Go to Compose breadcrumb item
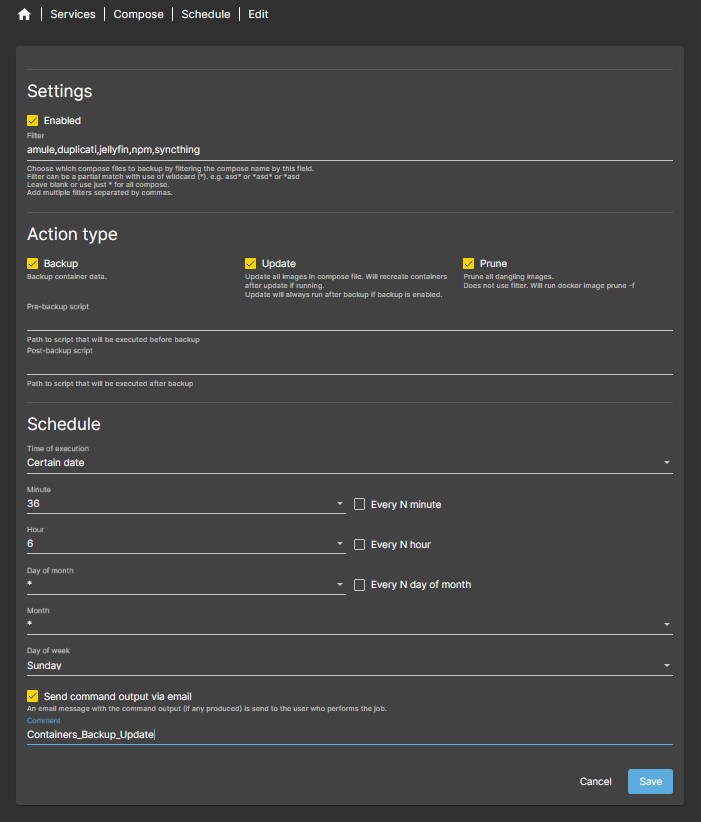Screen dimensions: 701x822 139,15
